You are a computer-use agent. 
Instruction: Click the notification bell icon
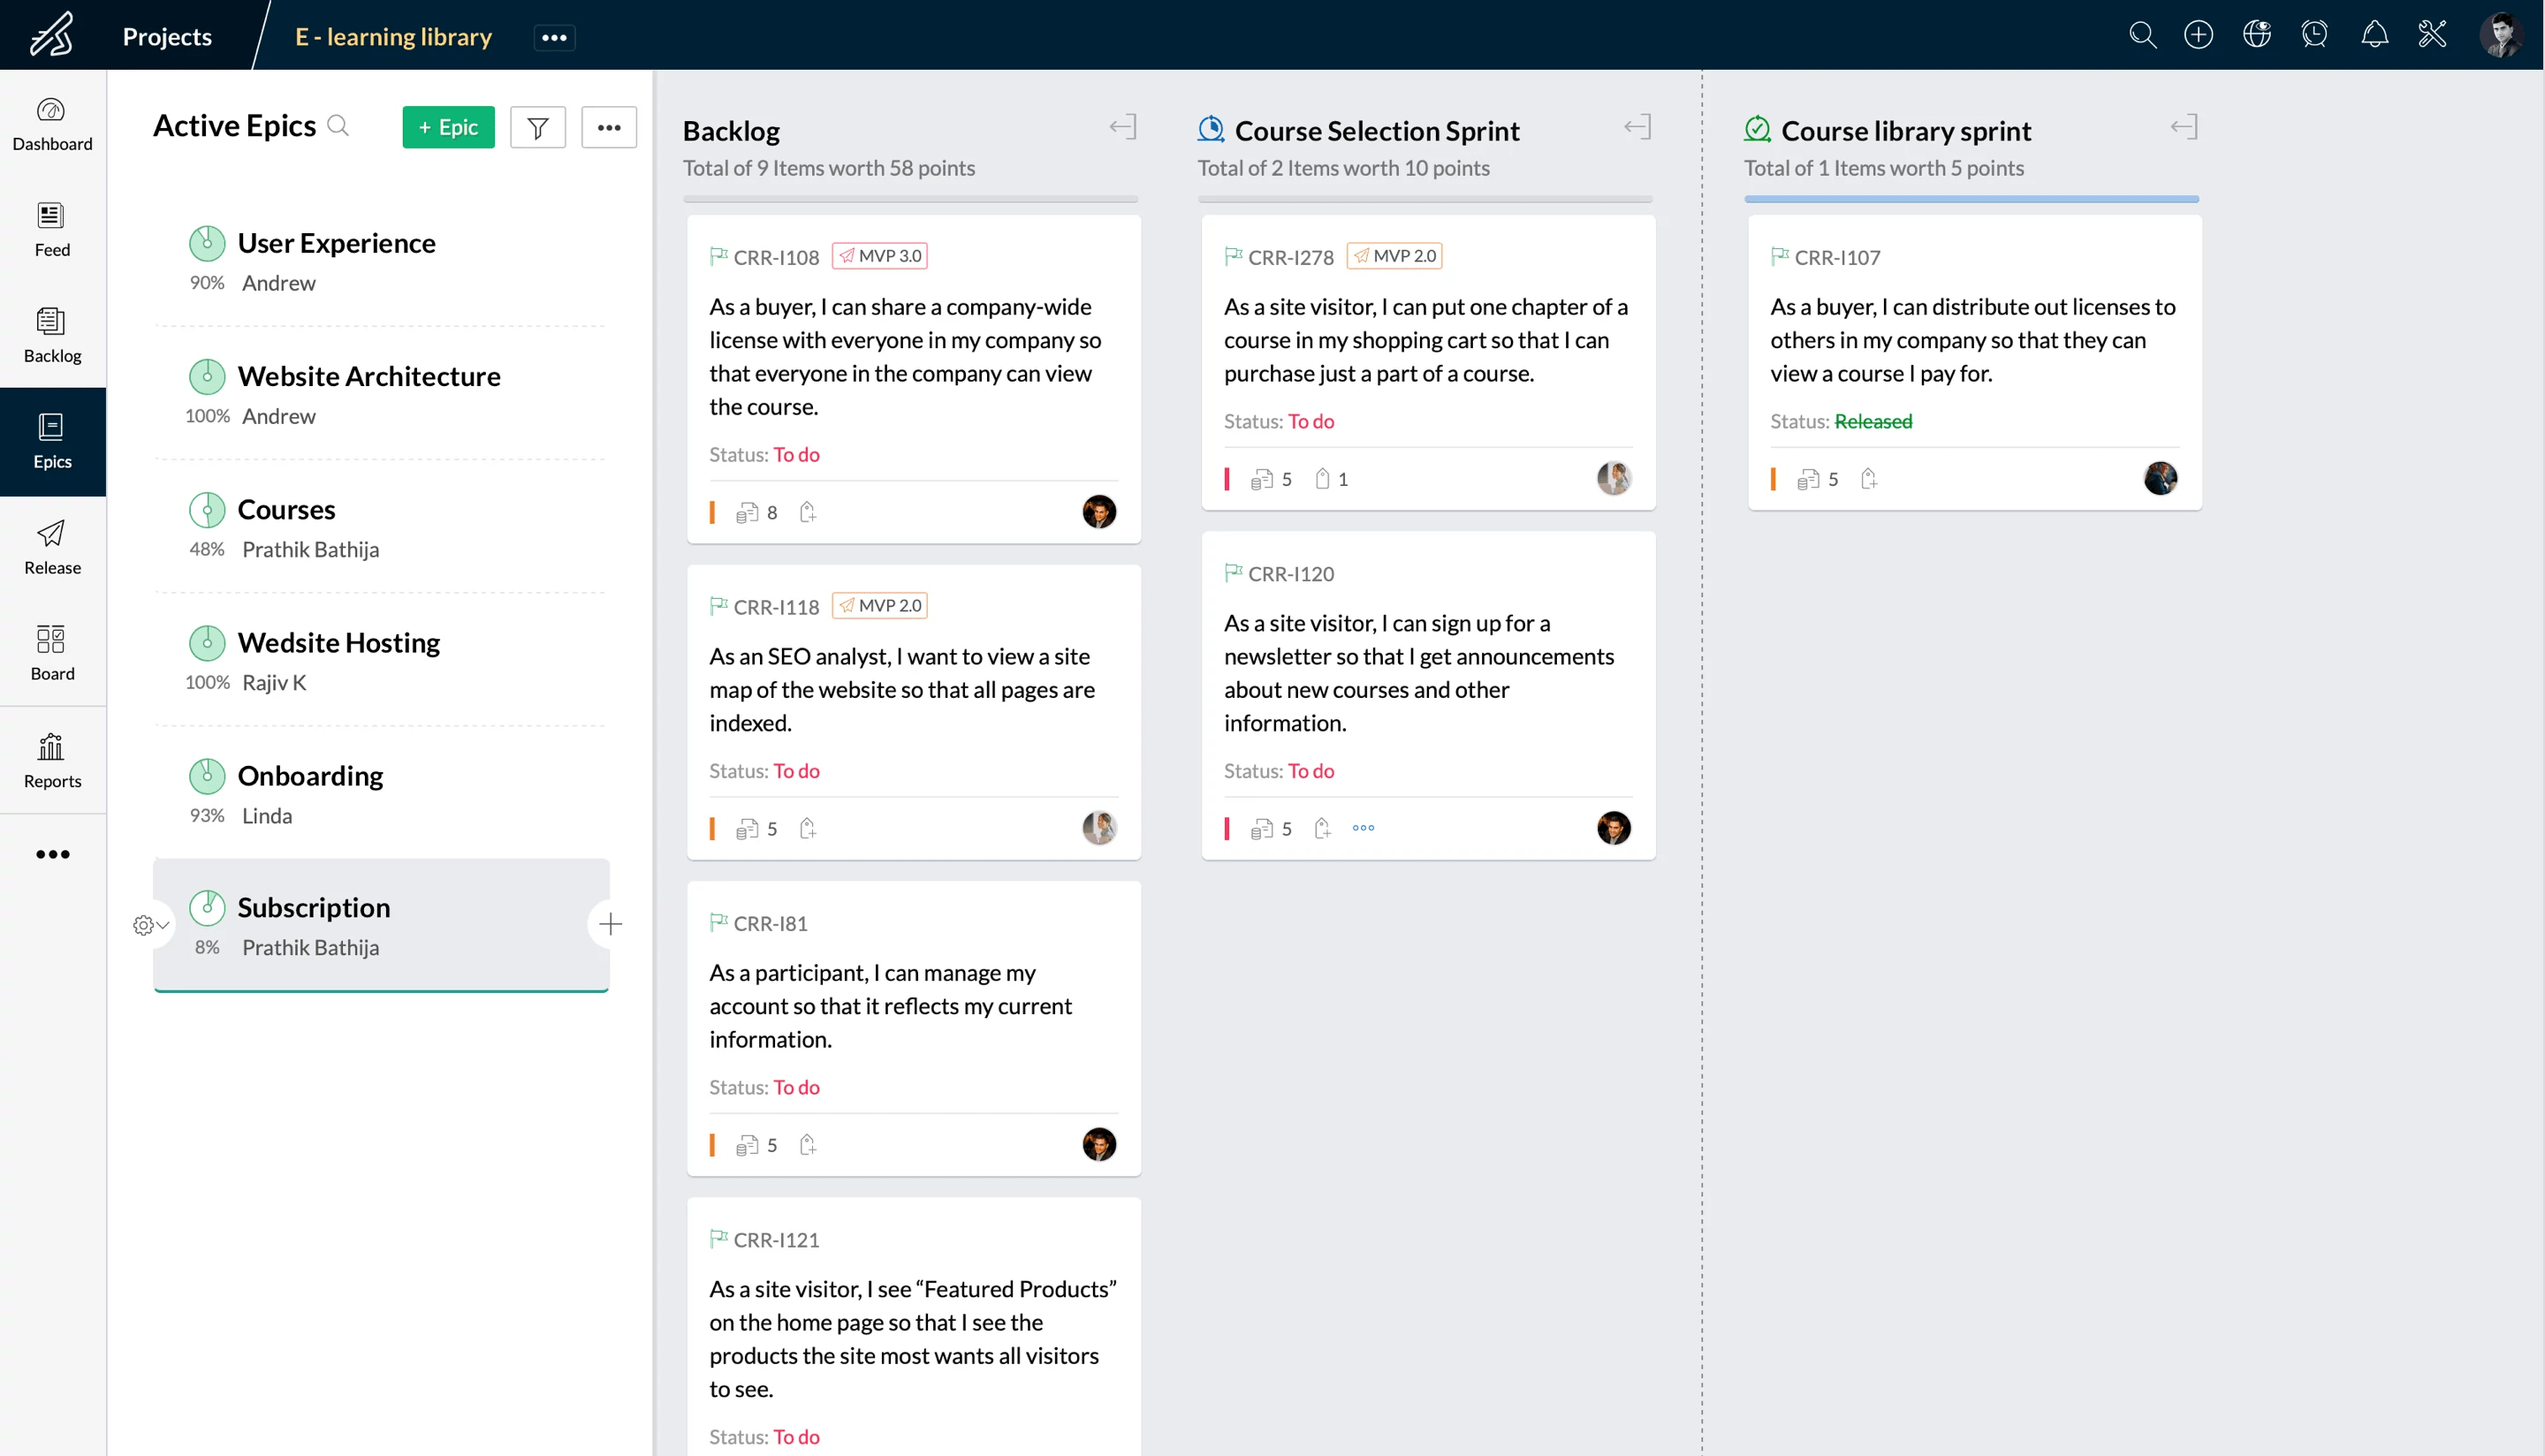coord(2375,35)
